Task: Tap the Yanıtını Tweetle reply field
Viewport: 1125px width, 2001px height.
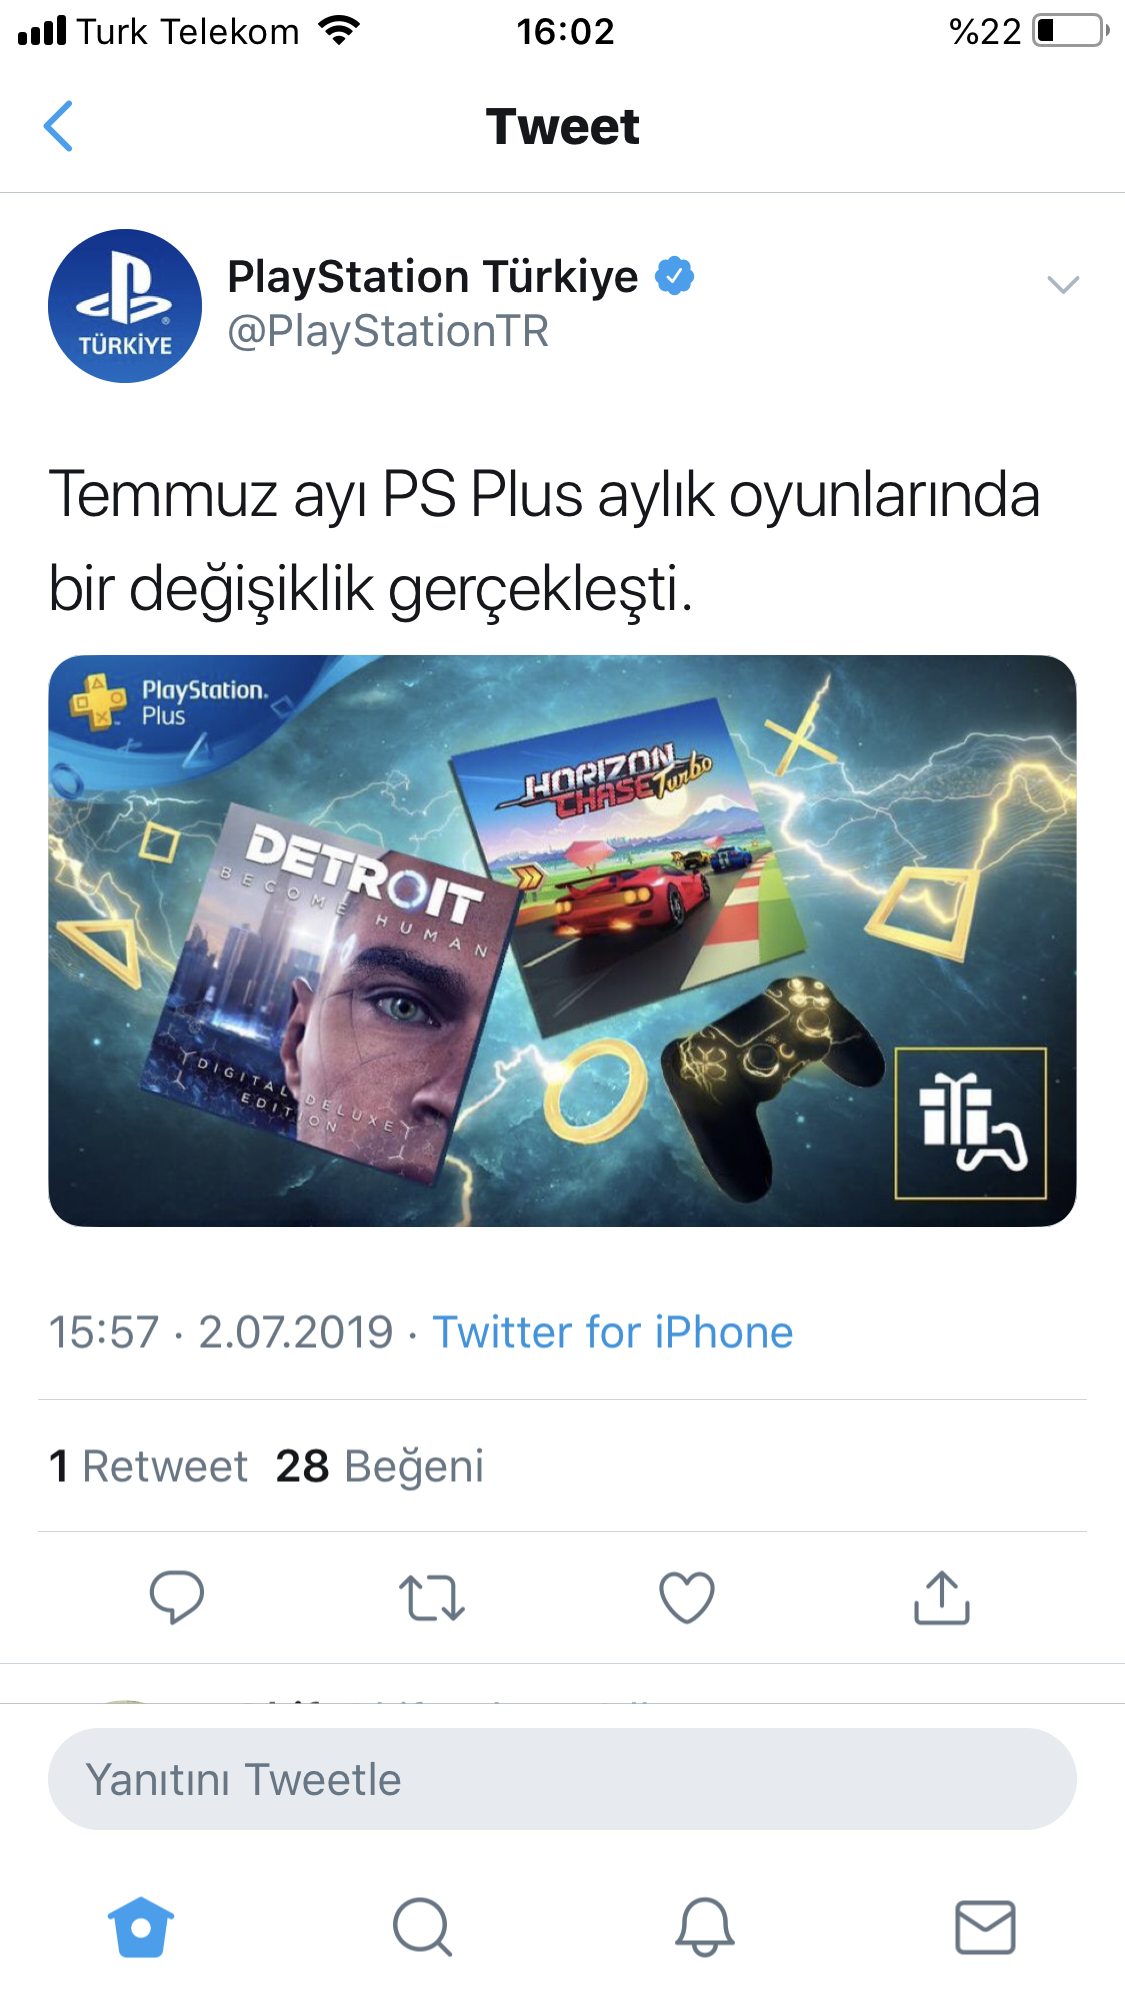Action: (x=562, y=1779)
